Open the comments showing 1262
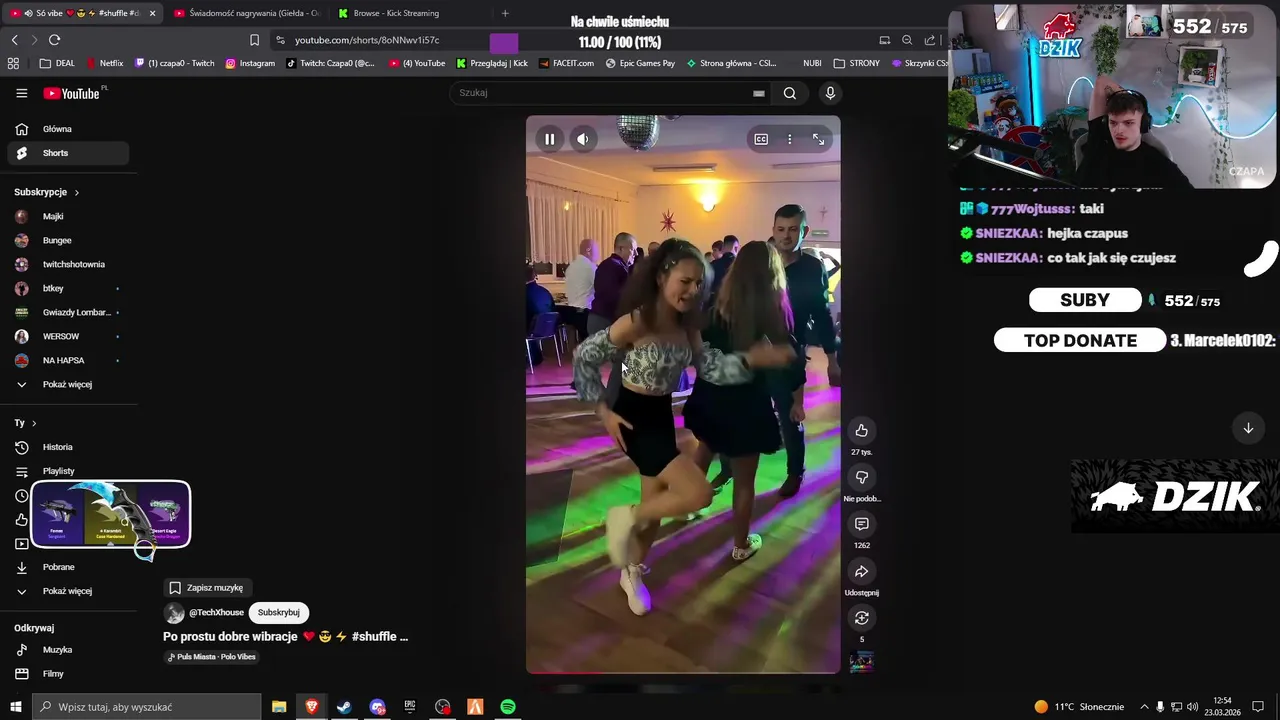The width and height of the screenshot is (1280, 720). coord(861,524)
